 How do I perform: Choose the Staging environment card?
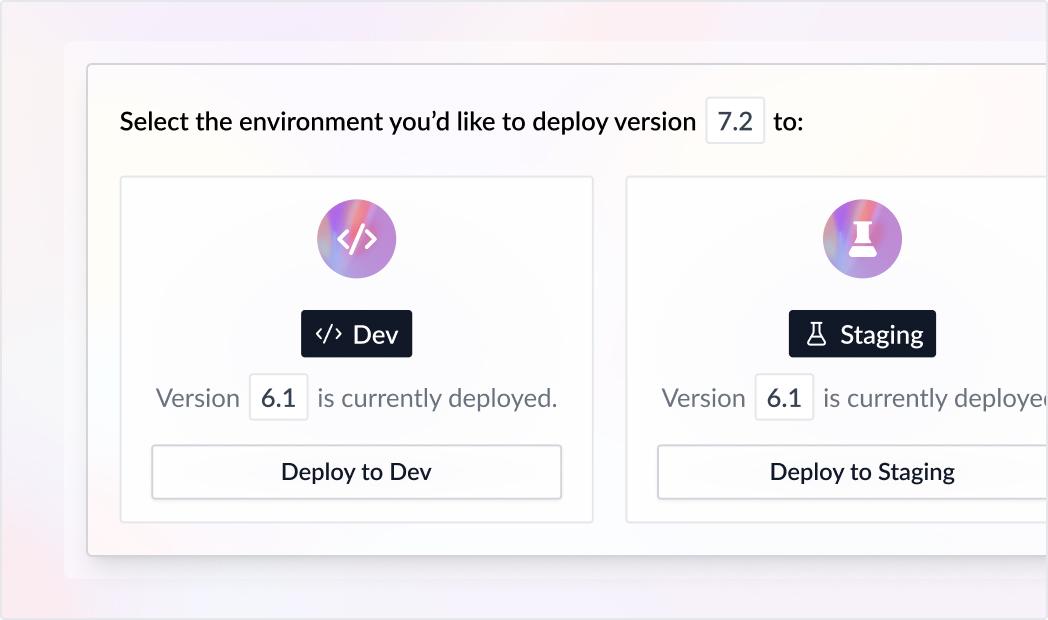click(x=863, y=350)
